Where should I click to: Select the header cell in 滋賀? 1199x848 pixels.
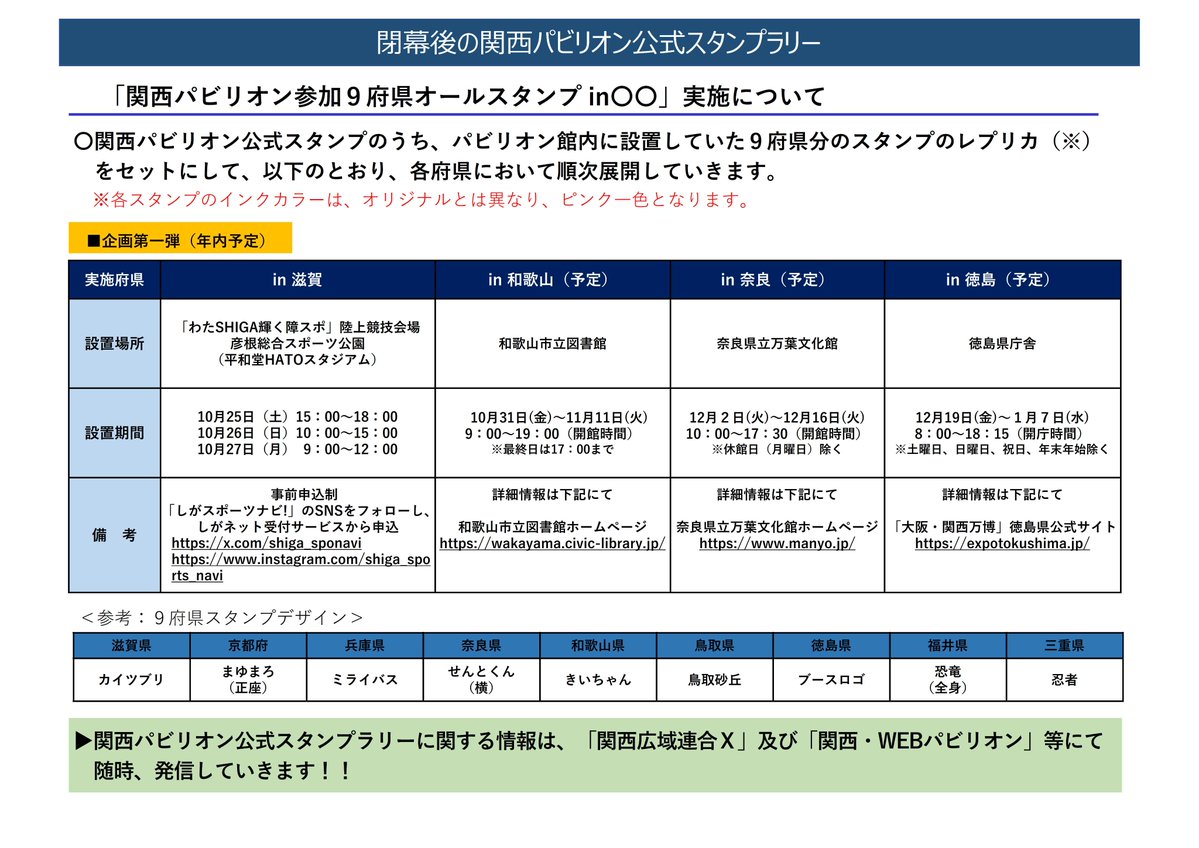297,279
